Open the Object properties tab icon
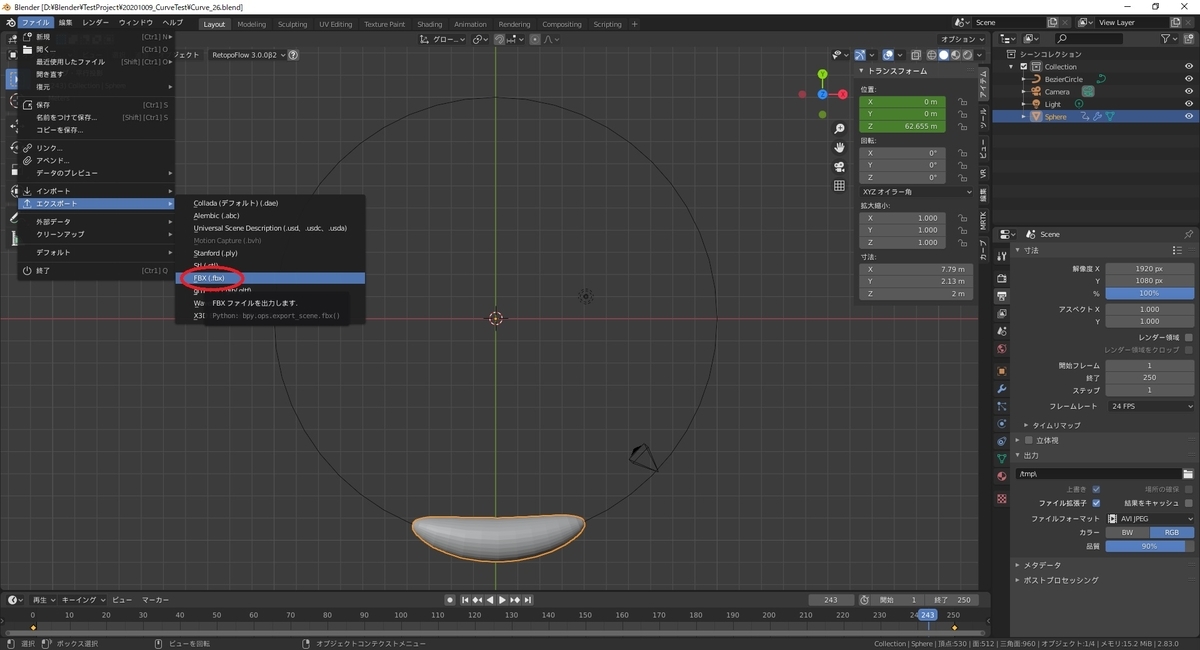1200x650 pixels. 1002,371
